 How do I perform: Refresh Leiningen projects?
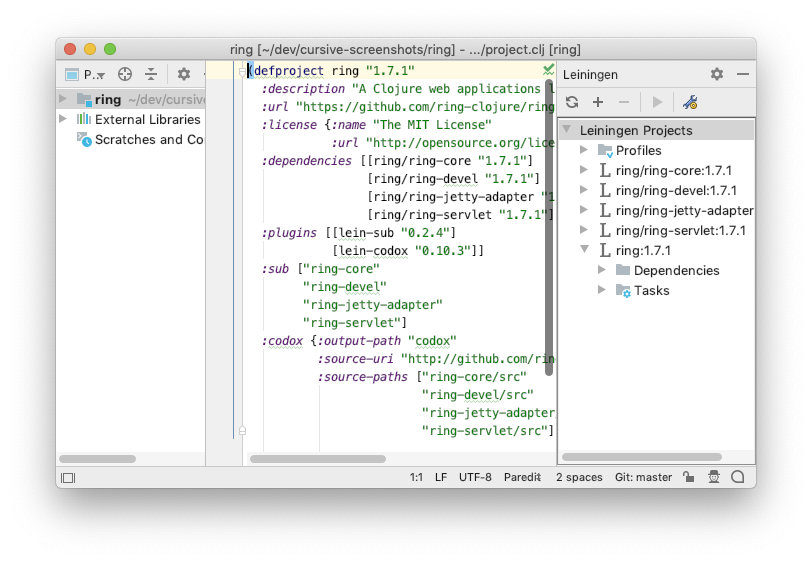click(x=572, y=102)
